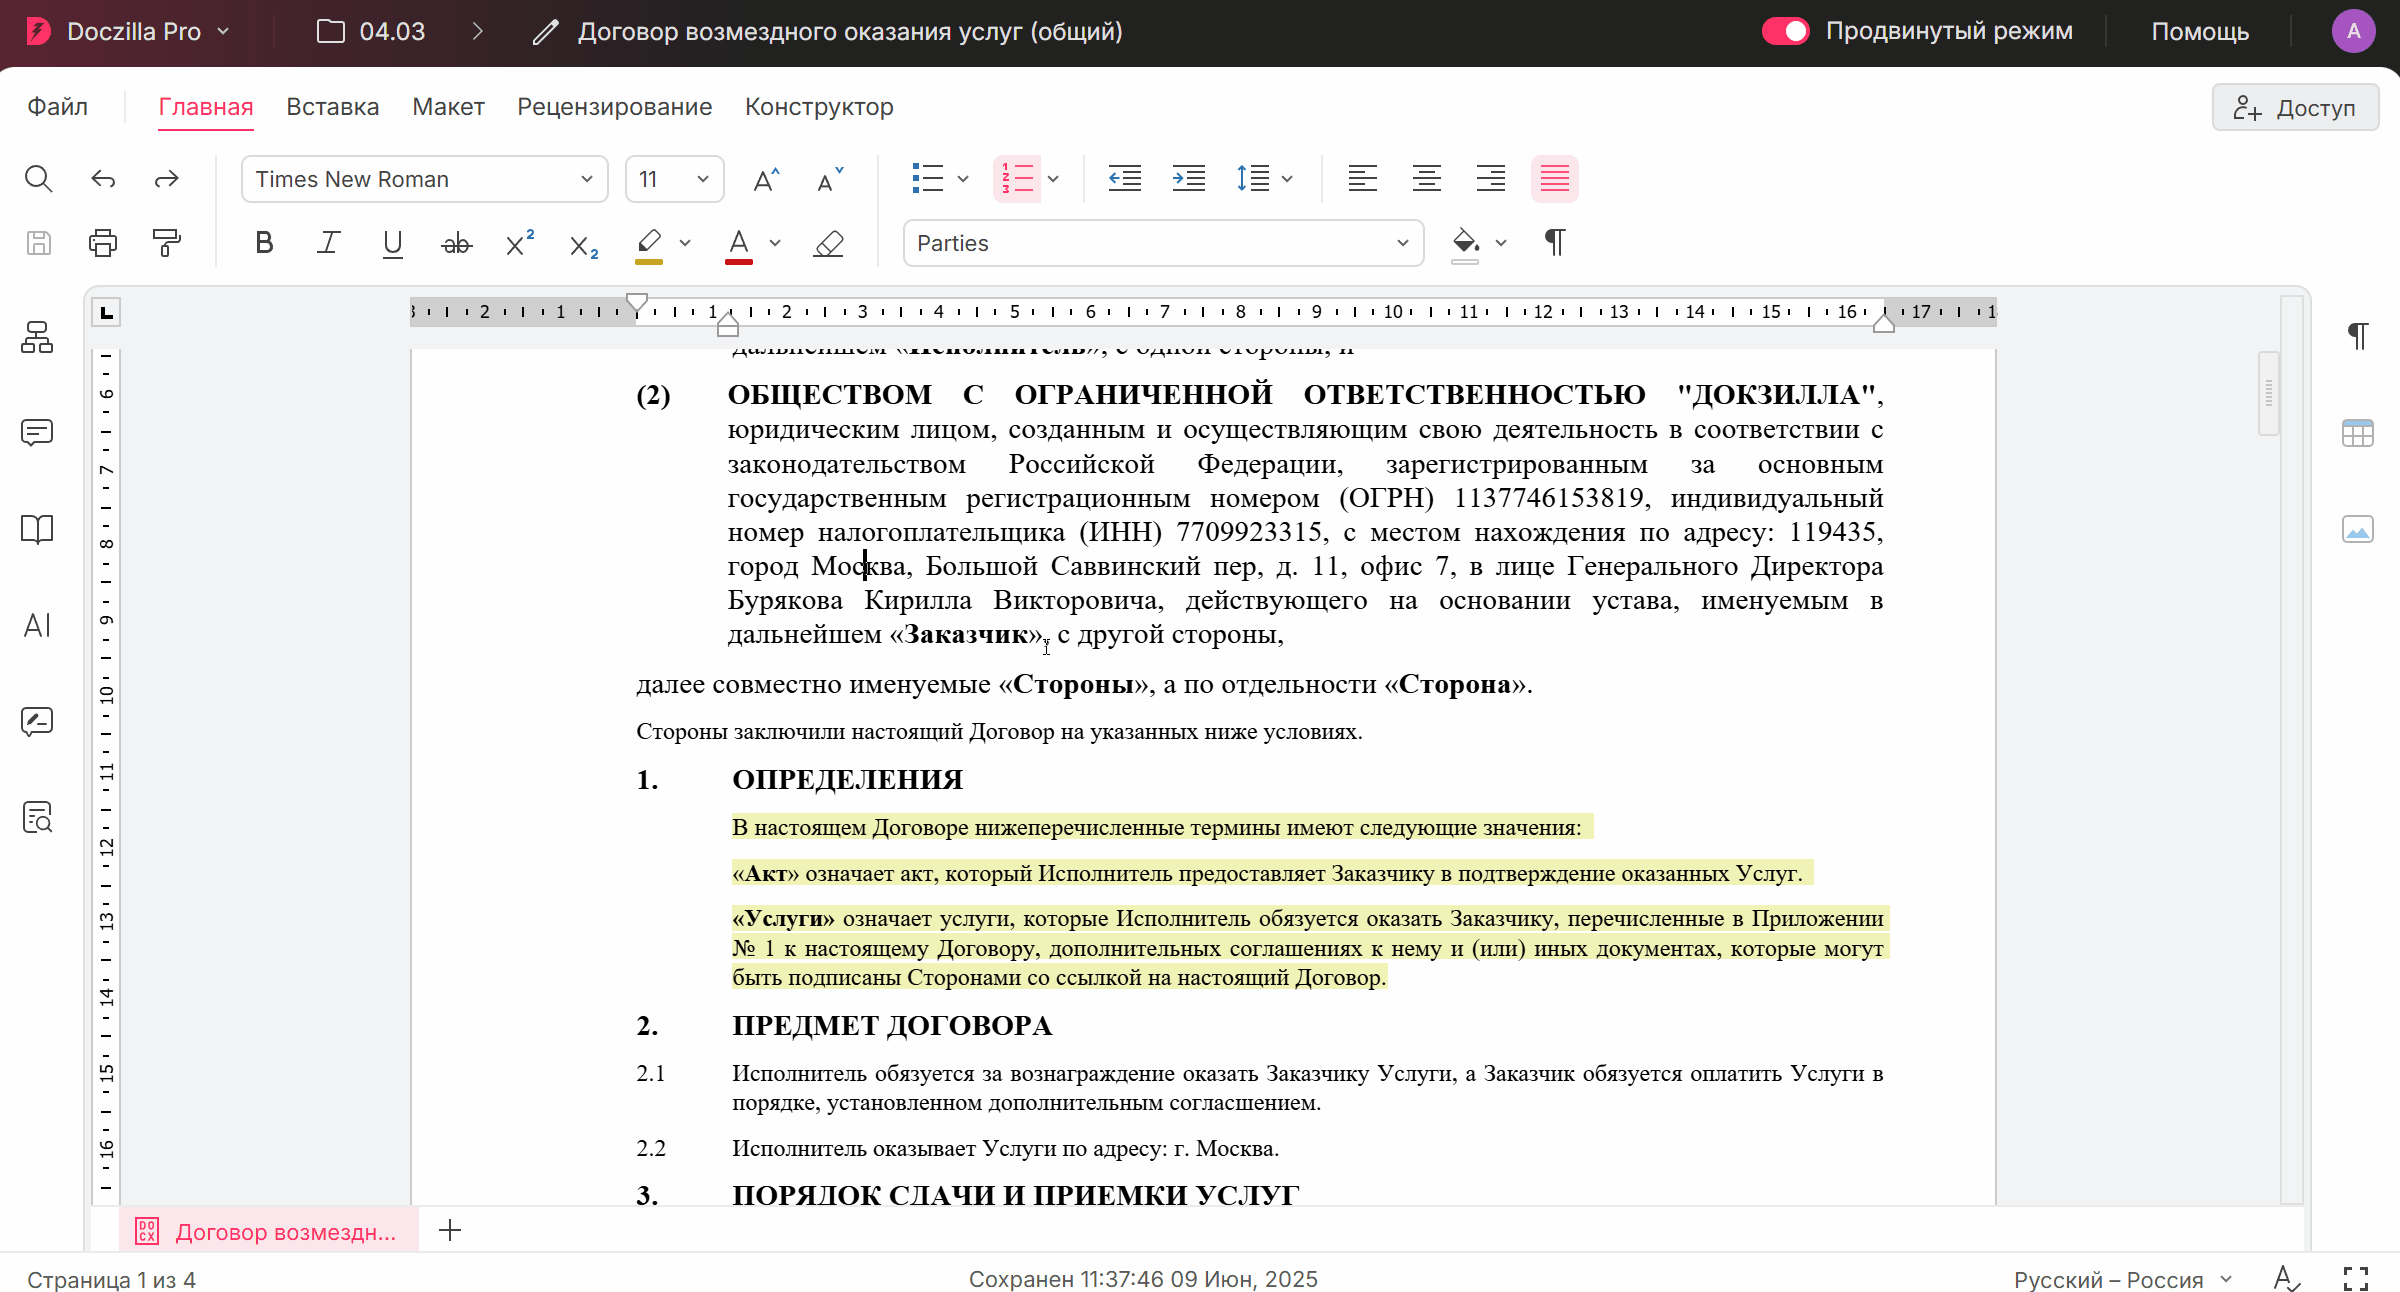Apply strikethrough formatting
Image resolution: width=2400 pixels, height=1292 pixels.
(x=457, y=243)
